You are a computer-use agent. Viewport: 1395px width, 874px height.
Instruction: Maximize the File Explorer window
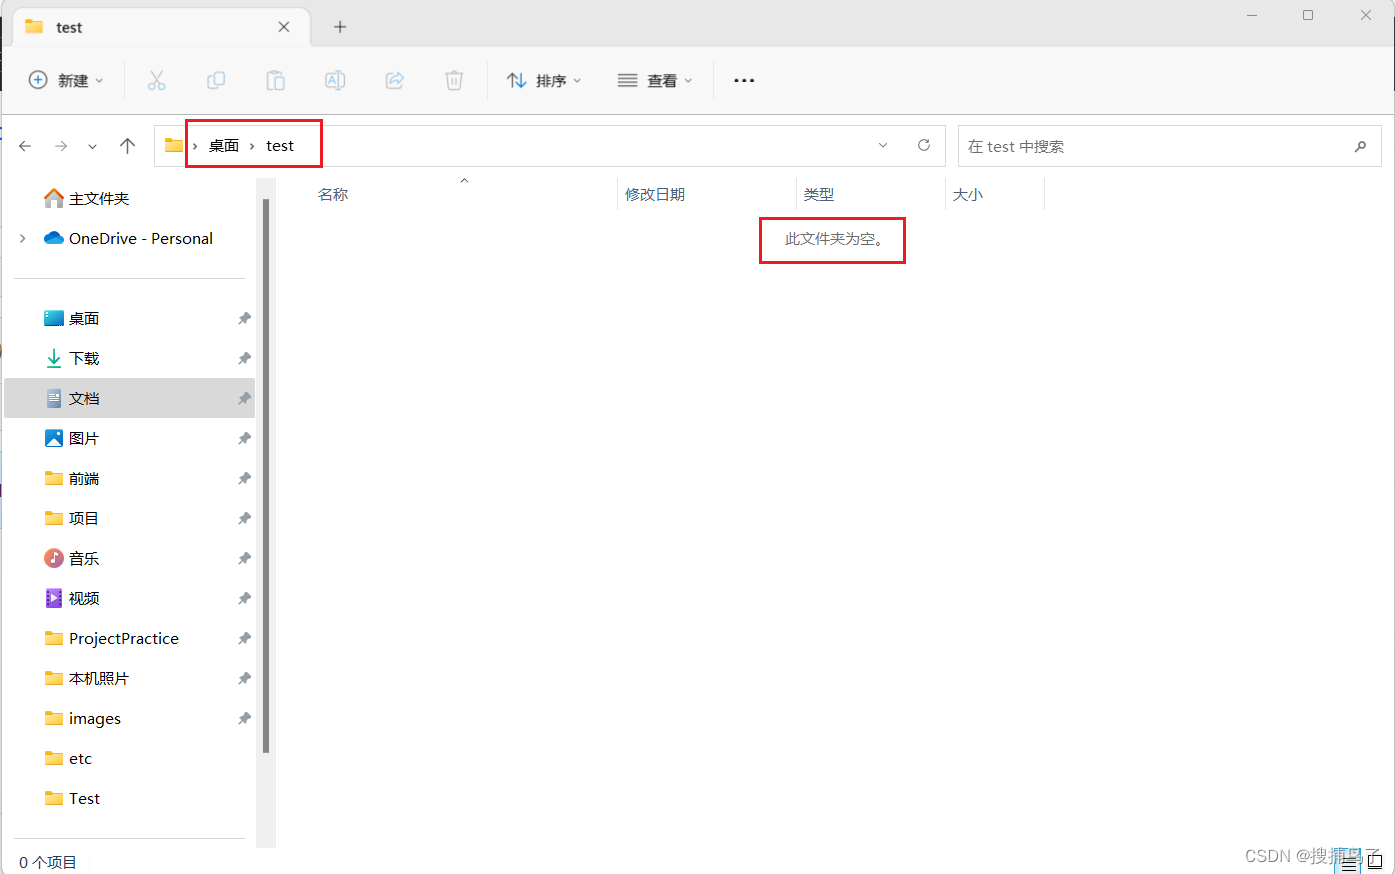point(1308,15)
